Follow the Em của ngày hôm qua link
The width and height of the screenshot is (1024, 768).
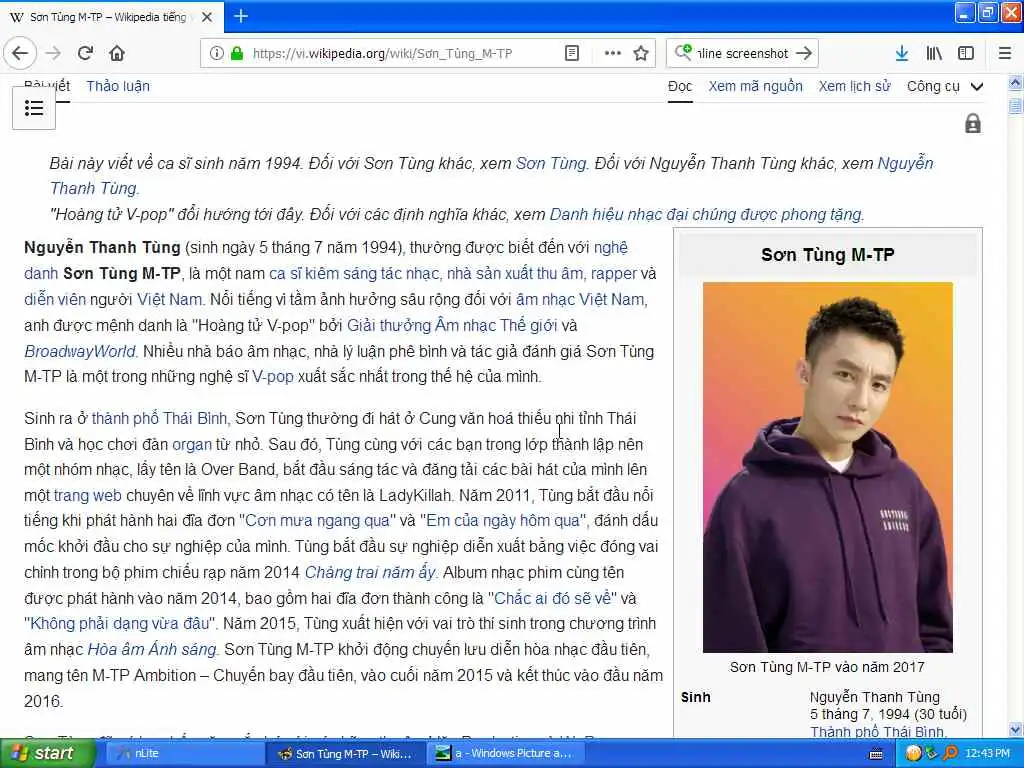pyautogui.click(x=503, y=520)
